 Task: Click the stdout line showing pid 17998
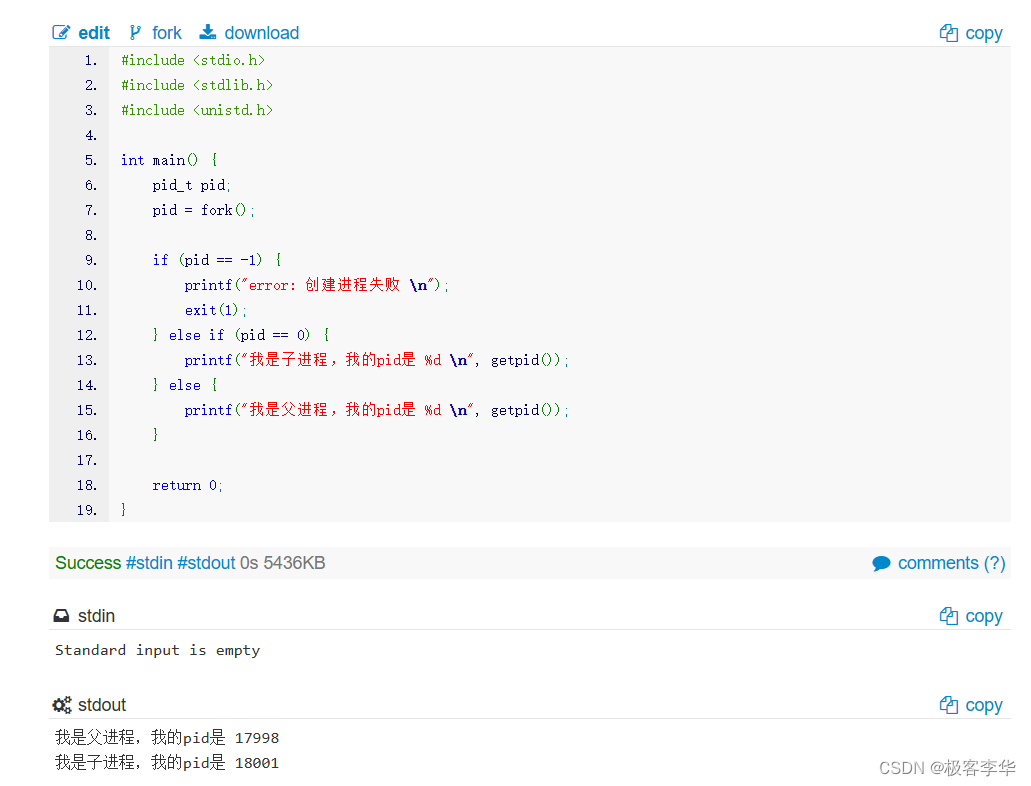pyautogui.click(x=165, y=738)
